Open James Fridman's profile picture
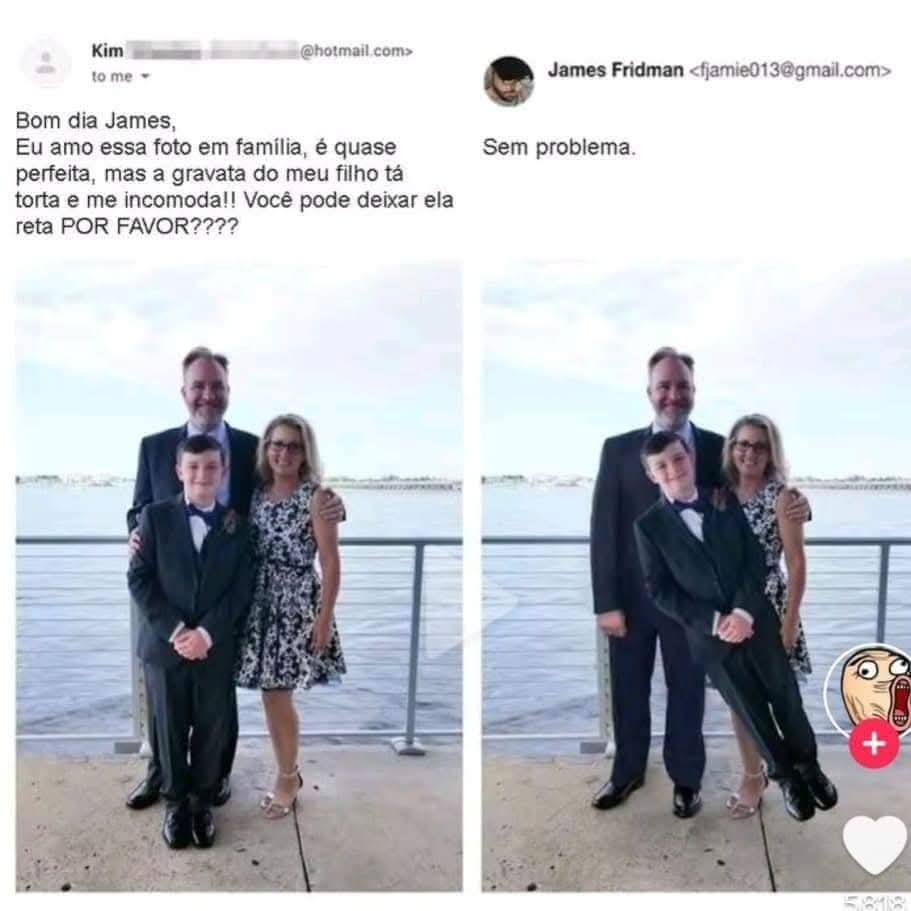 pyautogui.click(x=509, y=81)
